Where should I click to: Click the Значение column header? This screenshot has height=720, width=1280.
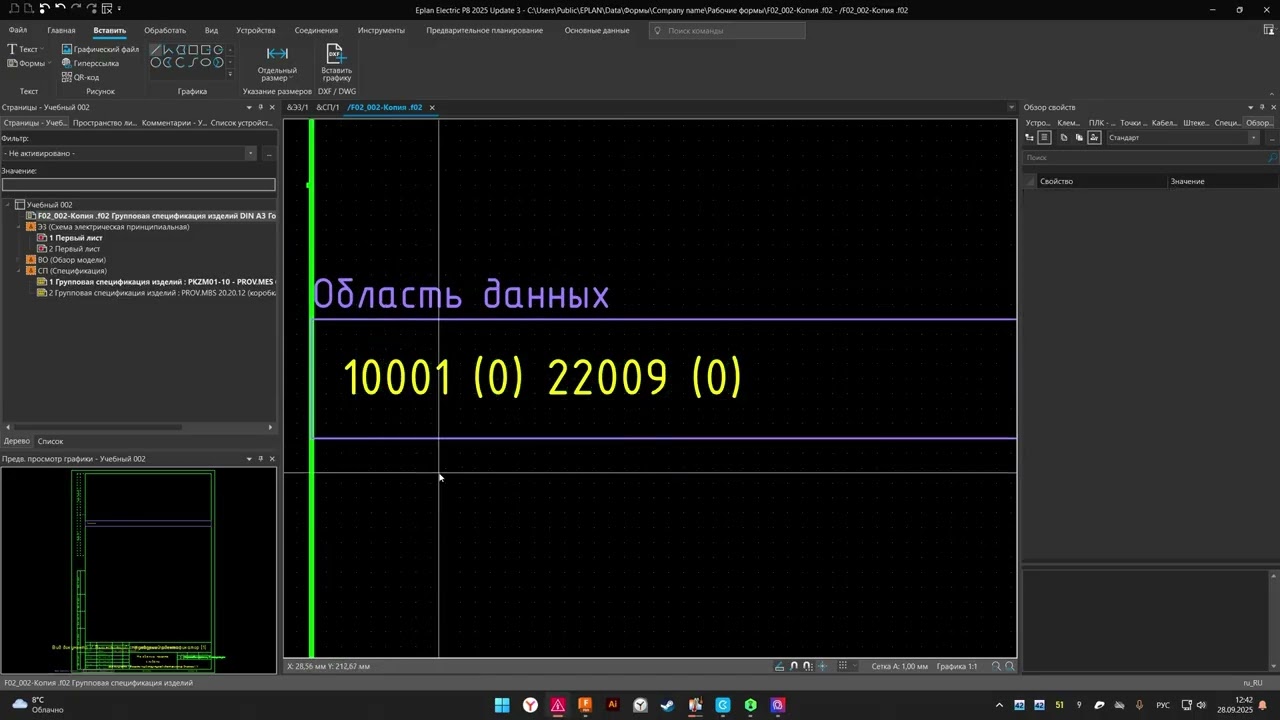1222,181
